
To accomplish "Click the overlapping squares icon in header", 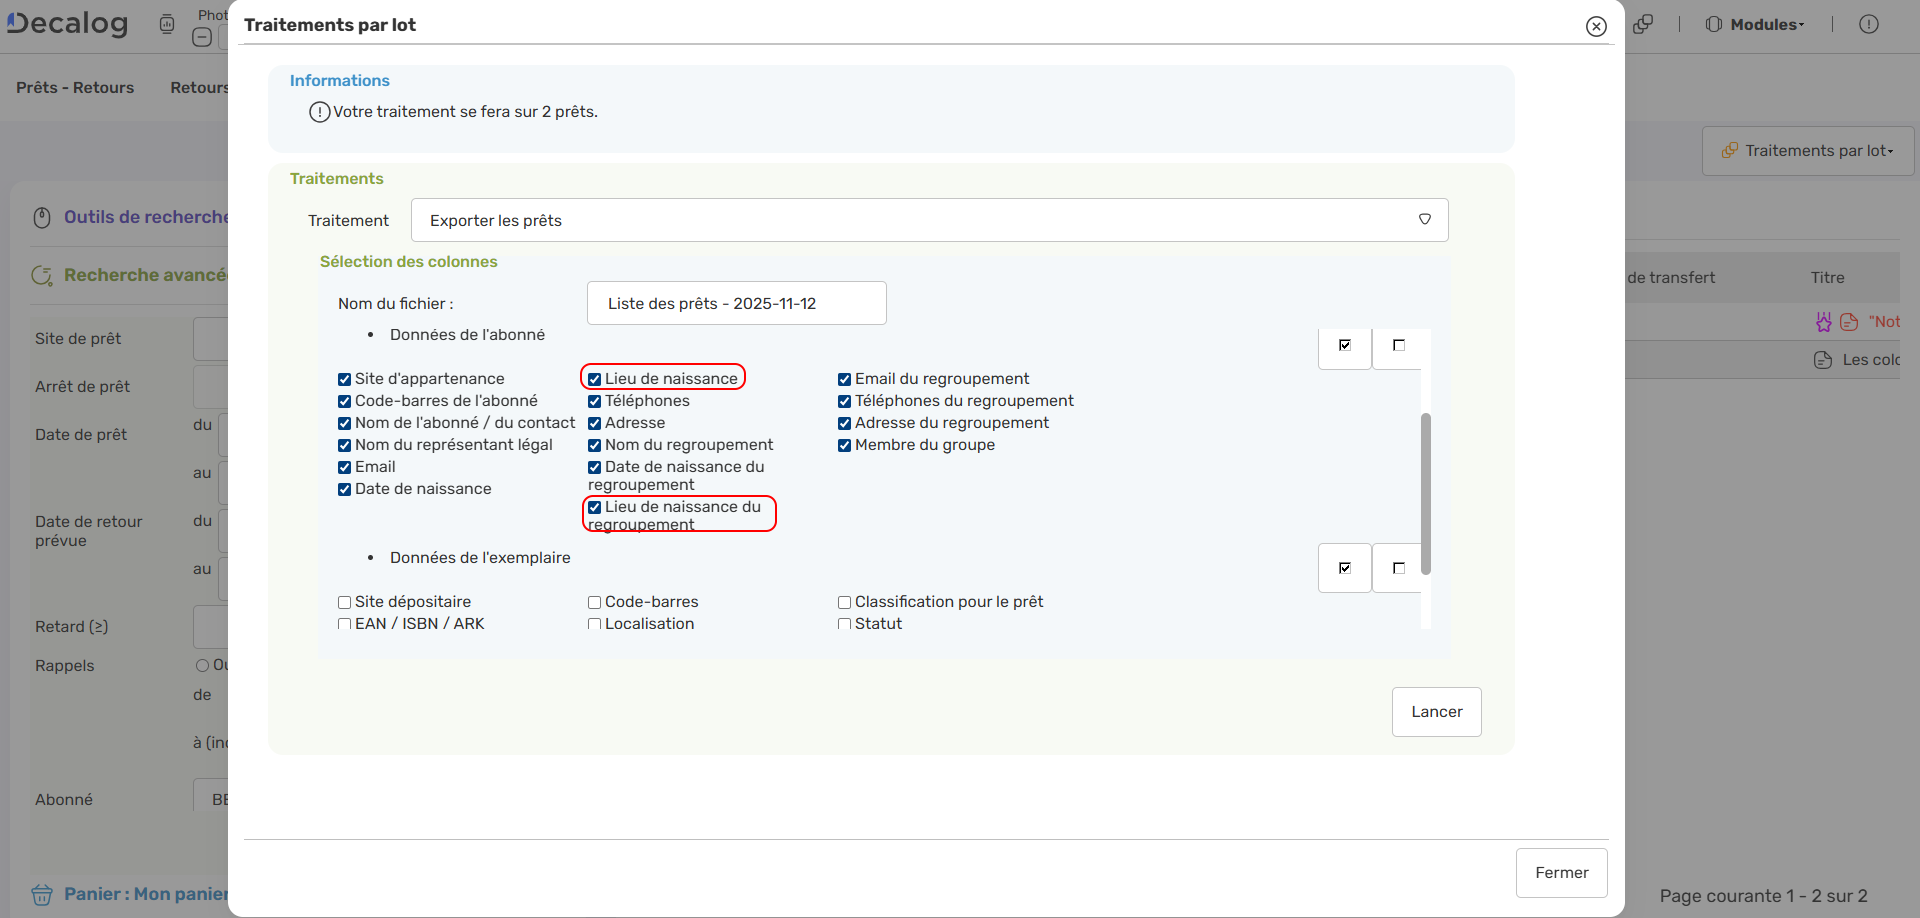I will click(1643, 24).
